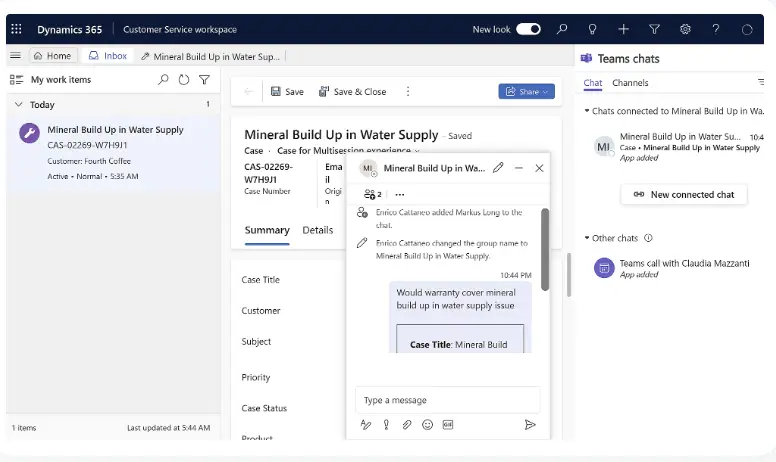Screen dimensions: 776x462
Task: Select the Chat tab in Teams chats
Action: point(592,83)
